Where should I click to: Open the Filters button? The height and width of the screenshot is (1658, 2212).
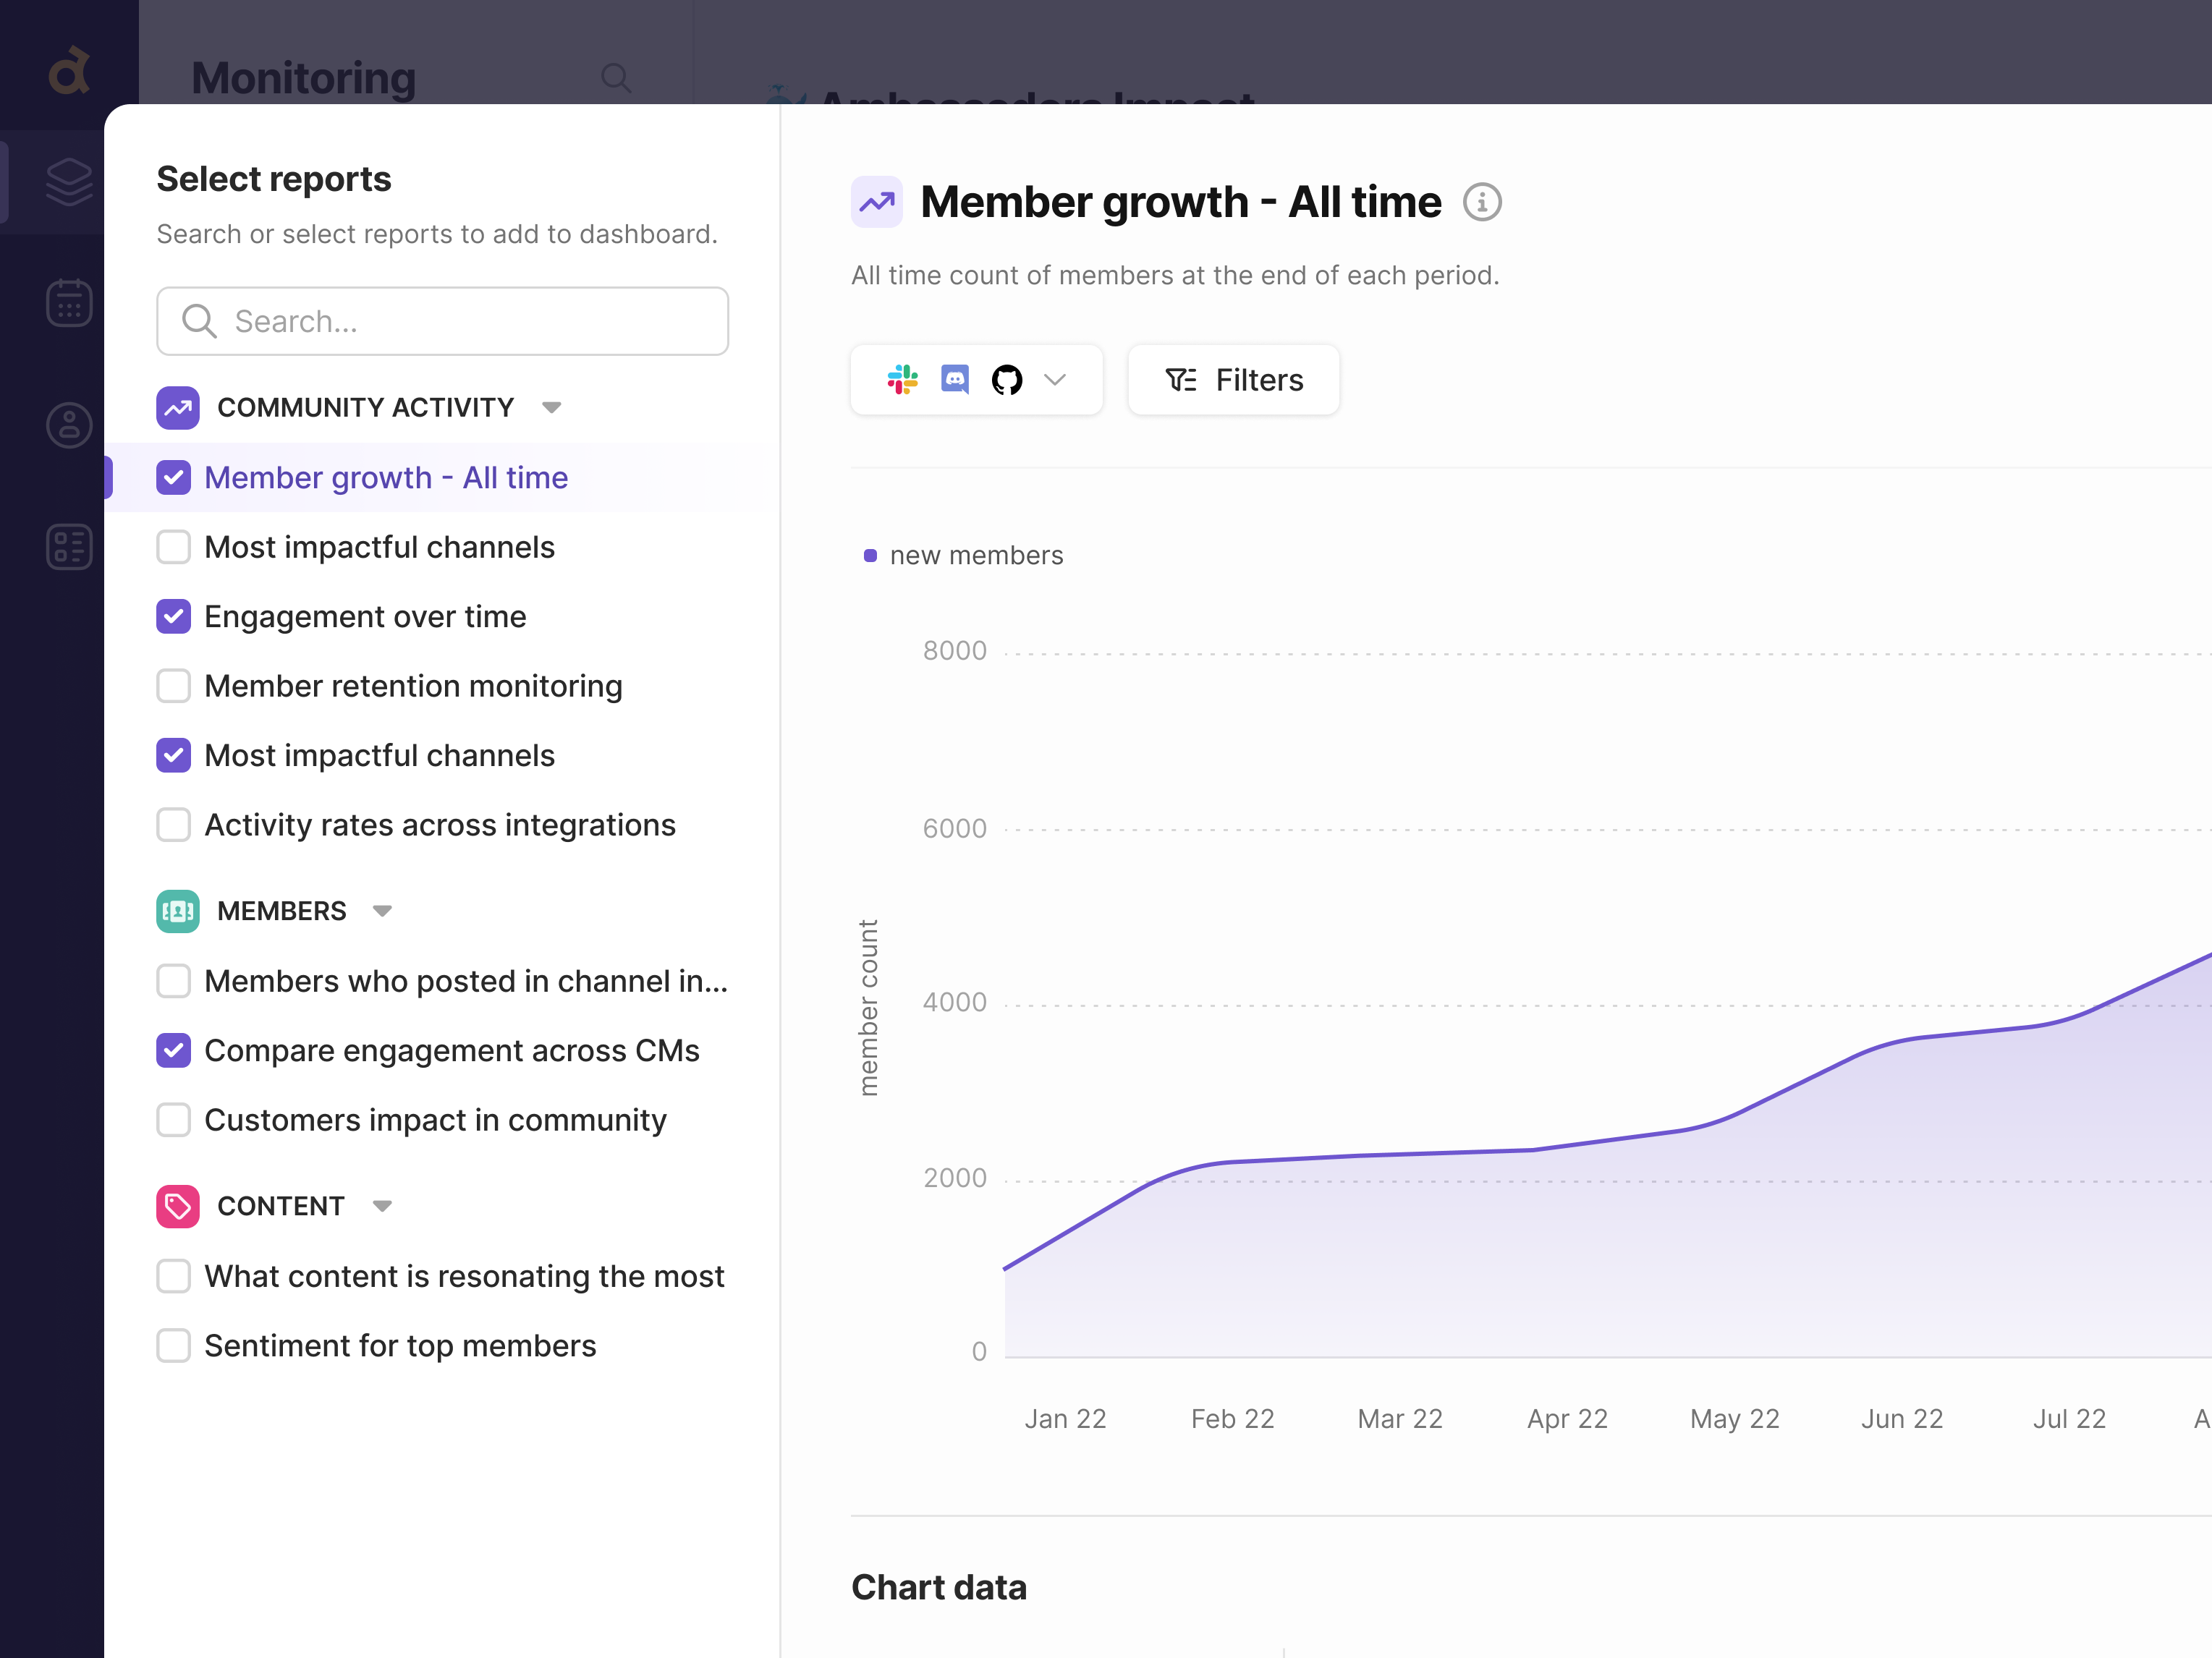(1233, 379)
